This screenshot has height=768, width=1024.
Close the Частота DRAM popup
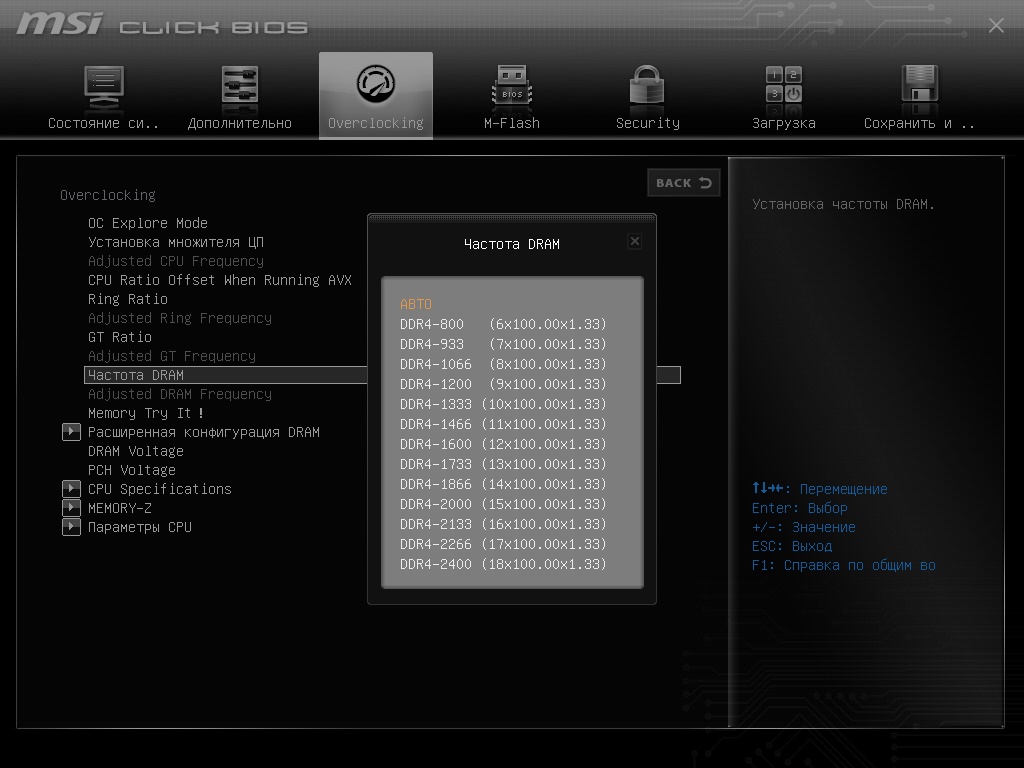point(635,241)
